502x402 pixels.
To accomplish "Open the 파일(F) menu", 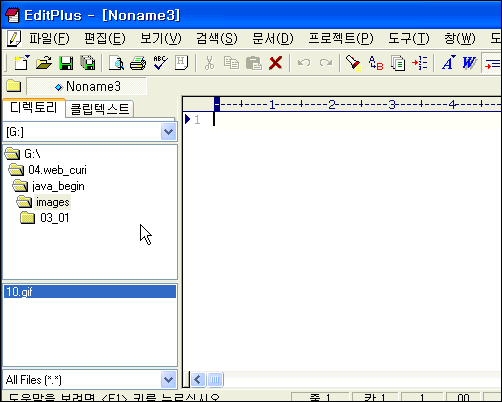I will point(49,39).
